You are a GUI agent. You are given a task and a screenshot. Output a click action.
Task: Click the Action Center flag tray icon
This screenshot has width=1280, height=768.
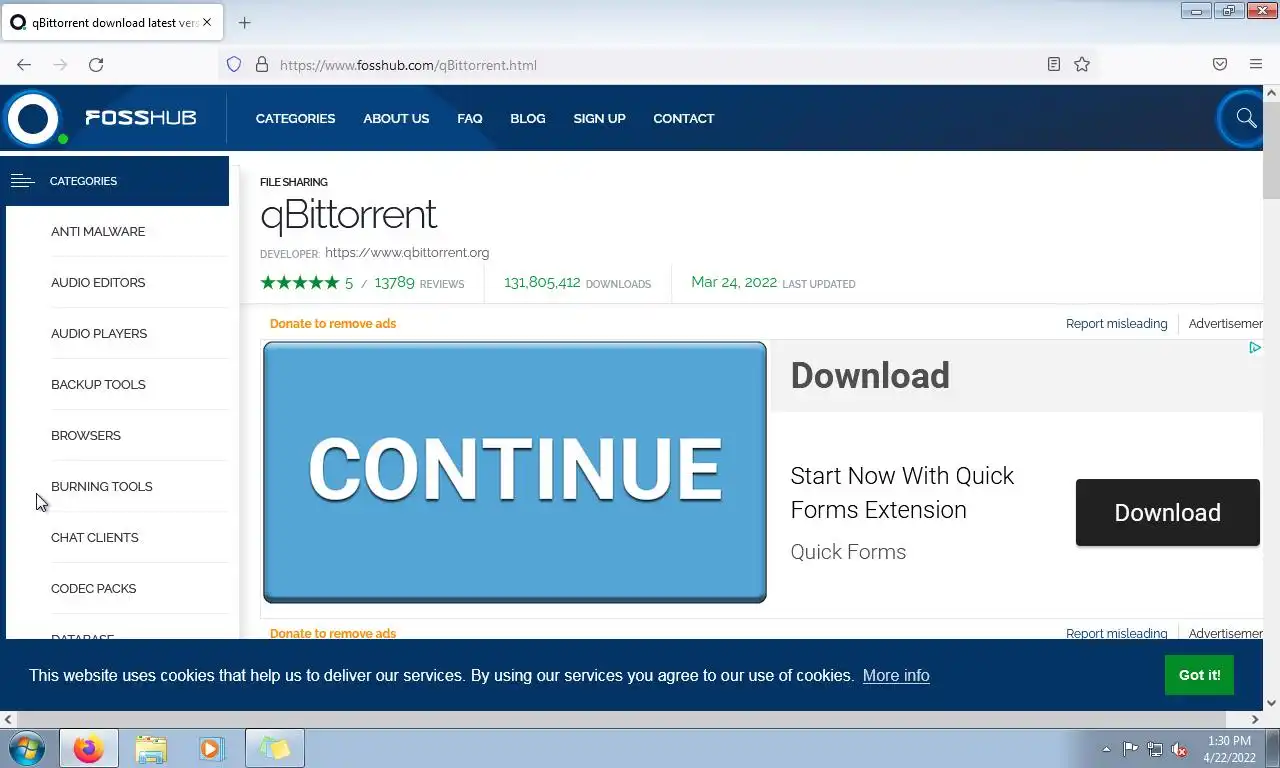pyautogui.click(x=1130, y=749)
